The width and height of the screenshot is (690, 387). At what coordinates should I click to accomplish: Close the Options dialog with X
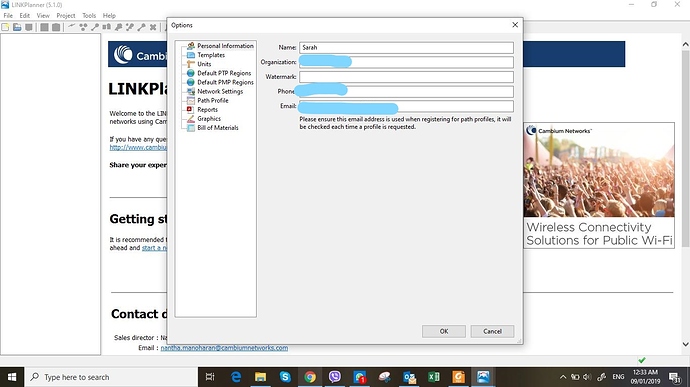click(515, 25)
